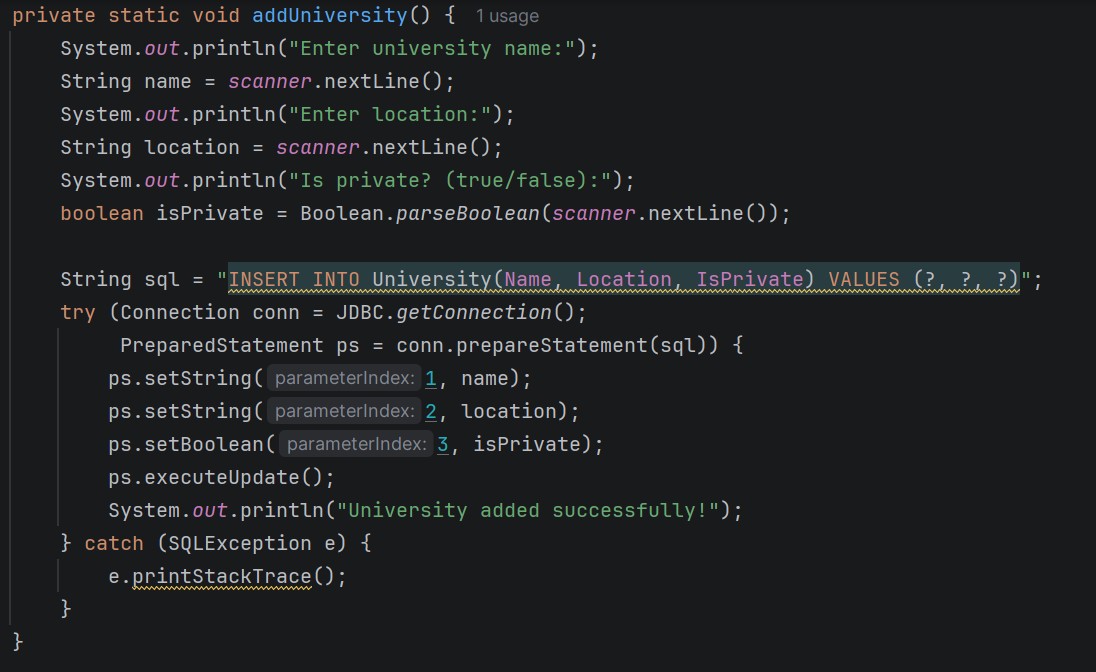This screenshot has height=672, width=1096.
Task: Click the try keyword
Action: pyautogui.click(x=78, y=312)
